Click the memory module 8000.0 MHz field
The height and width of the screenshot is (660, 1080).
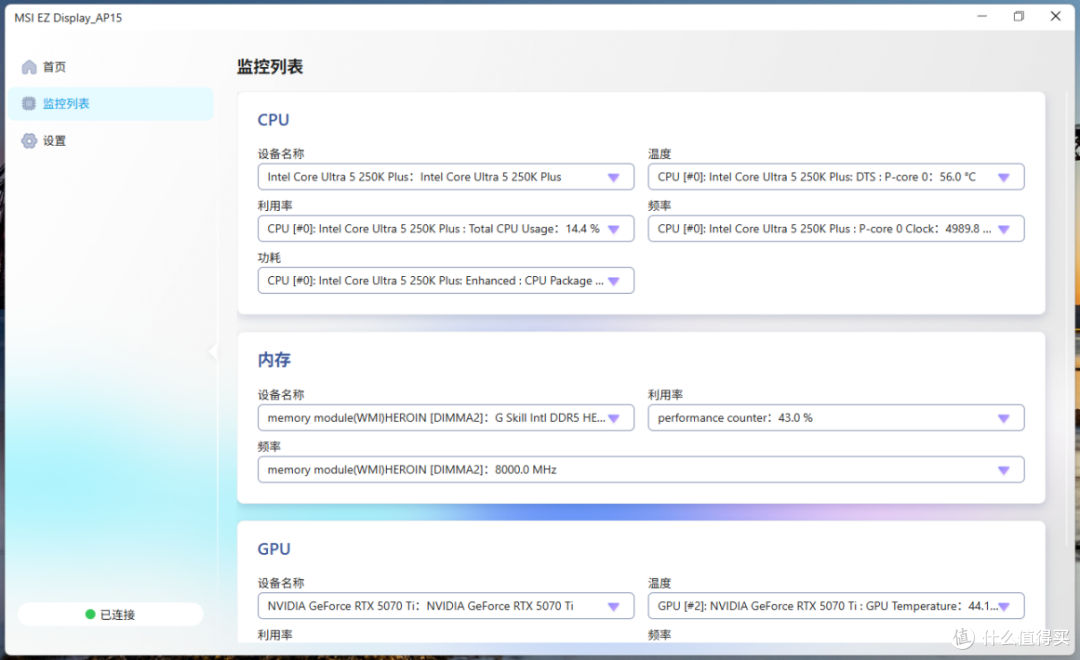pyautogui.click(x=641, y=469)
